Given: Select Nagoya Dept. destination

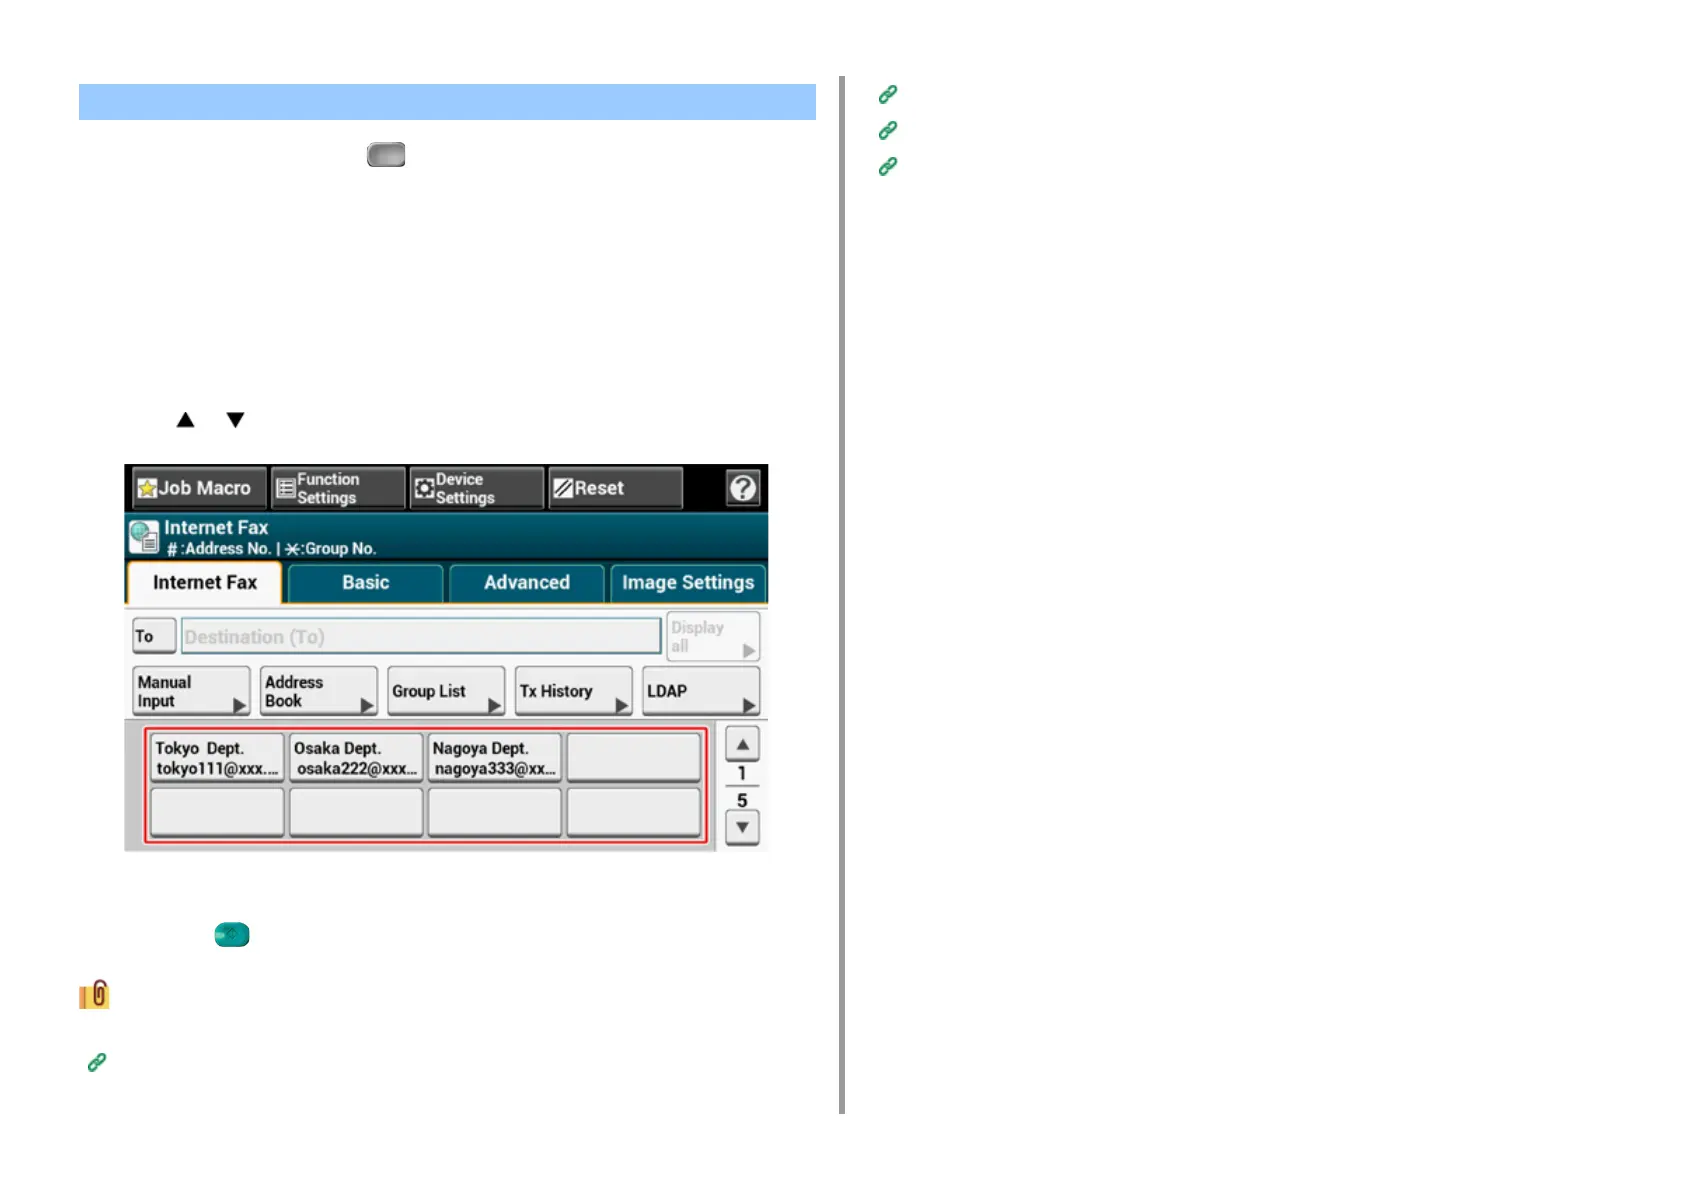Looking at the screenshot, I should coord(495,758).
